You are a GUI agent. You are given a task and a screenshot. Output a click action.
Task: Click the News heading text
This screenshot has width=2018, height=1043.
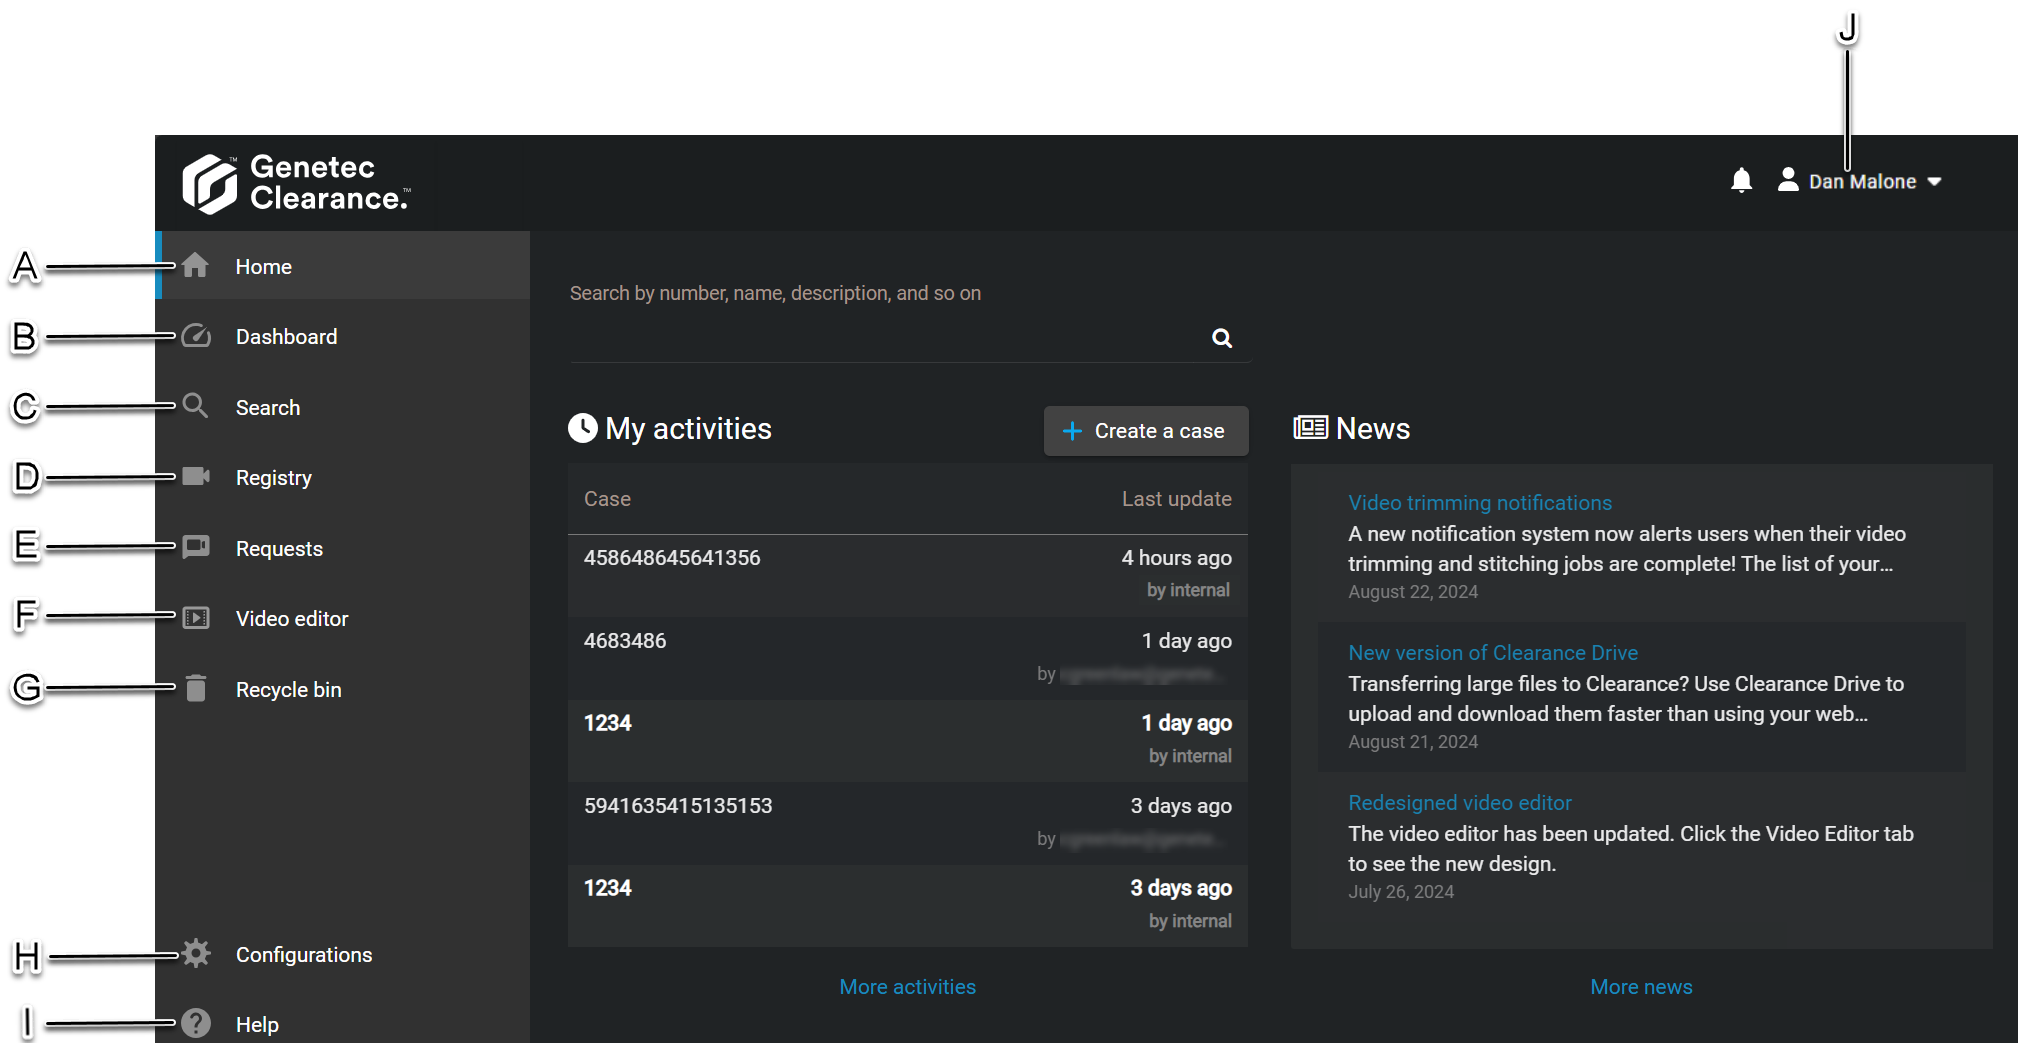[1372, 428]
